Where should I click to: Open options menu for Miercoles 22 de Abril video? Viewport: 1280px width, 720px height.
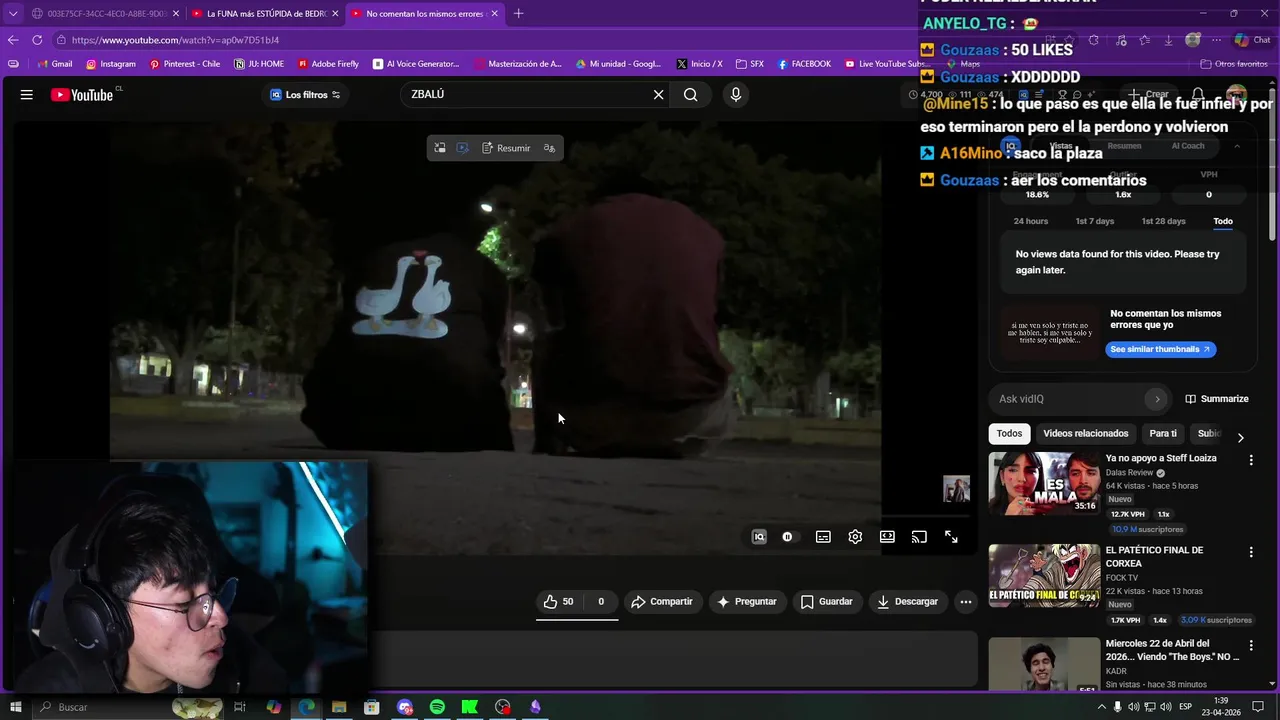pos(1251,646)
